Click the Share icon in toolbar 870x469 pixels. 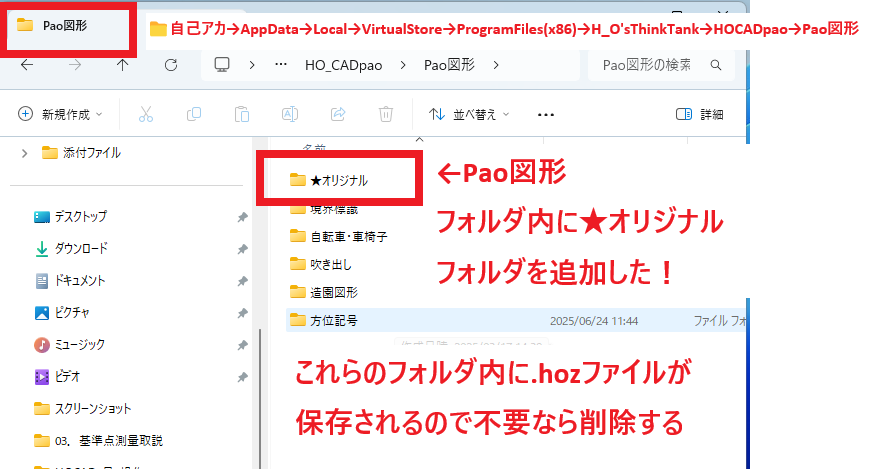338,114
